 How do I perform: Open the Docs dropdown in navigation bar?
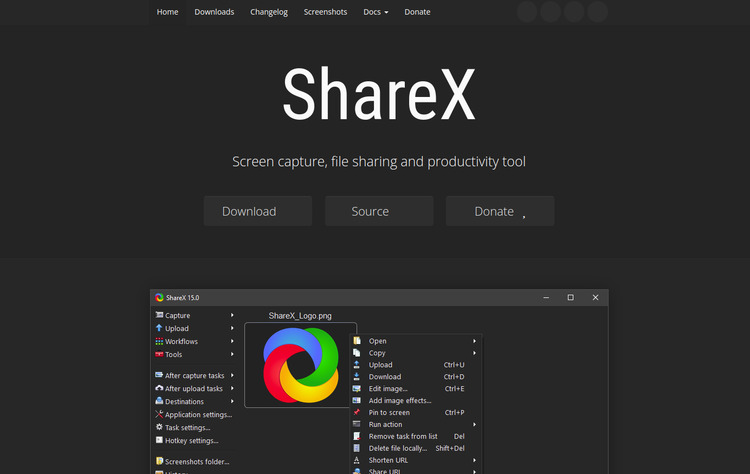click(x=375, y=12)
